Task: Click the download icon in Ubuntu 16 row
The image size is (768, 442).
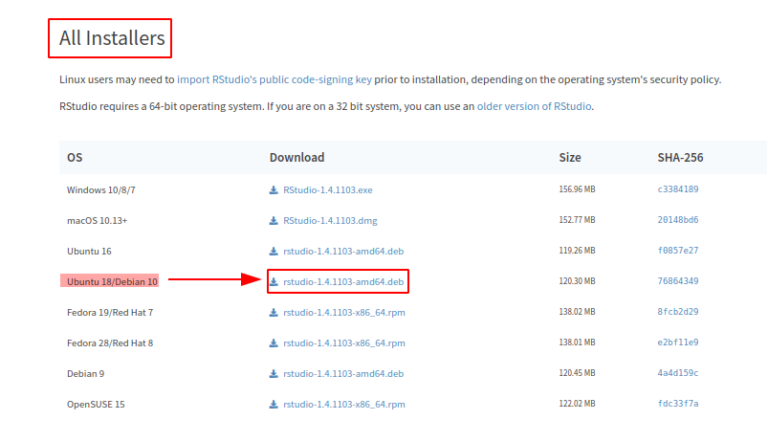Action: (274, 251)
